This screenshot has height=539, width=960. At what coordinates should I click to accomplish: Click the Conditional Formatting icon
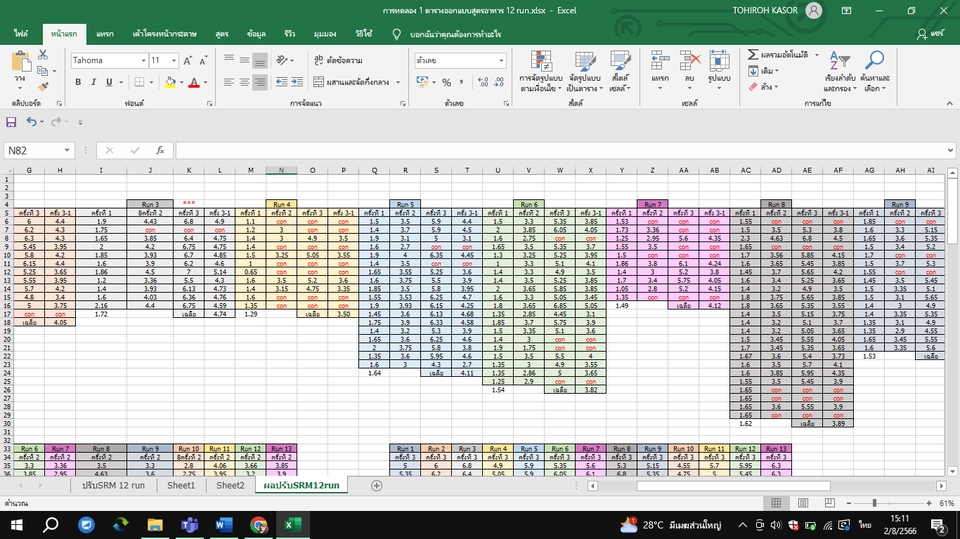(x=541, y=62)
